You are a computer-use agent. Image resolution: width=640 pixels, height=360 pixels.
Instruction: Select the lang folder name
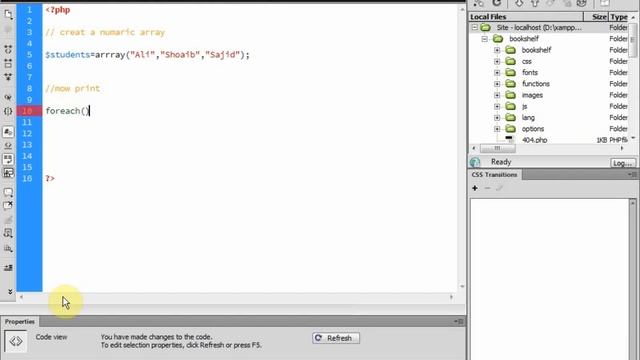click(x=528, y=118)
